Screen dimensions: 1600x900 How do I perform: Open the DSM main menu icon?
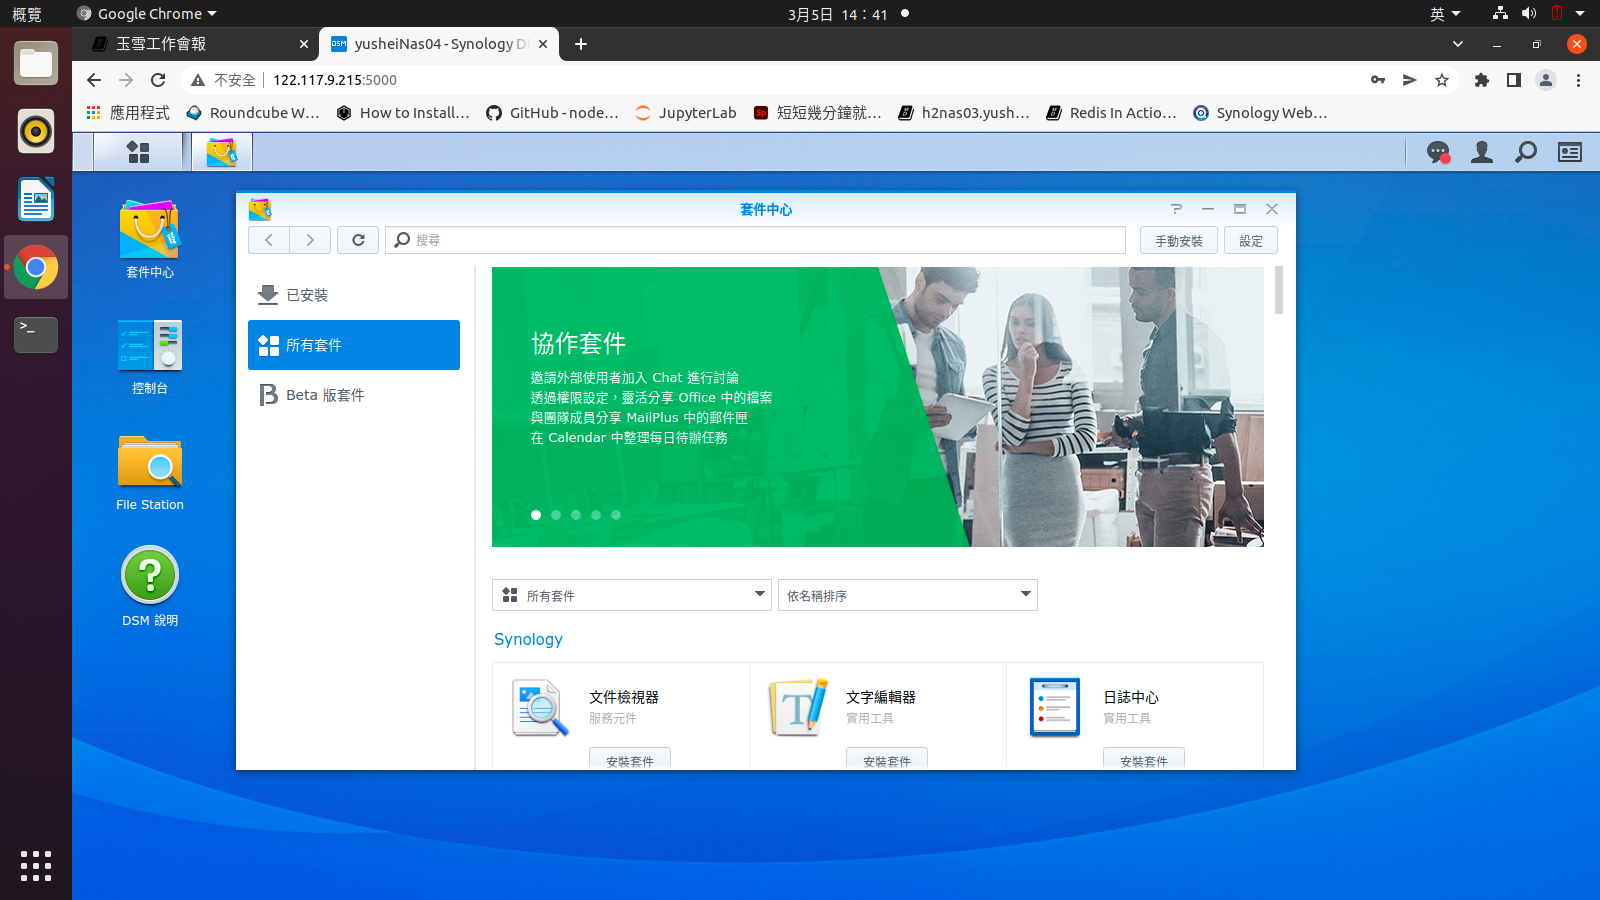click(x=138, y=152)
